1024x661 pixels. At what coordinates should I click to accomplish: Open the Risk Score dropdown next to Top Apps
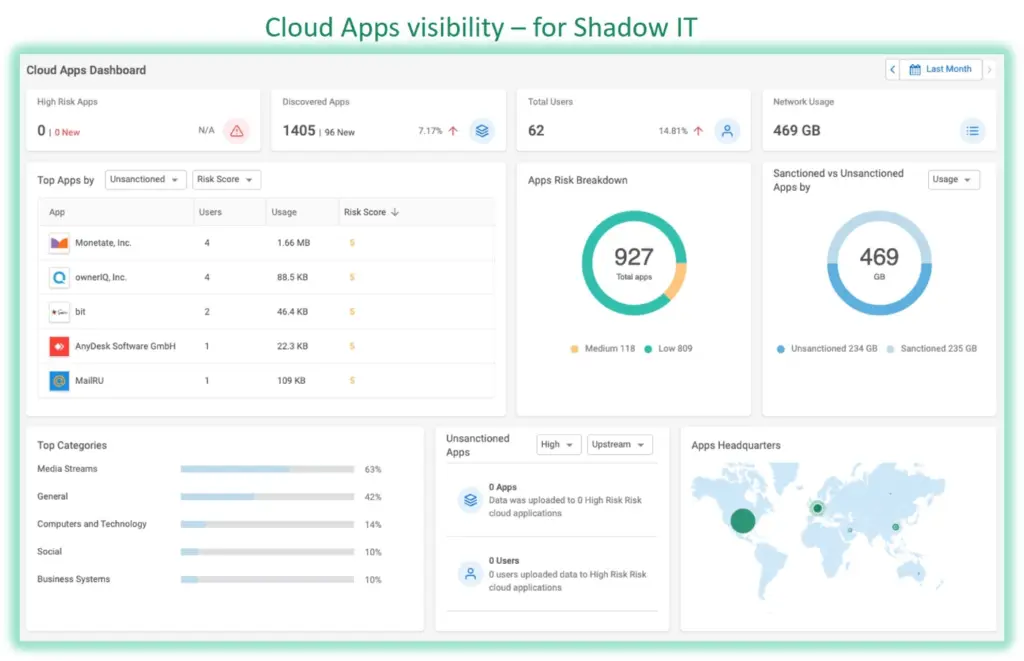tap(226, 179)
